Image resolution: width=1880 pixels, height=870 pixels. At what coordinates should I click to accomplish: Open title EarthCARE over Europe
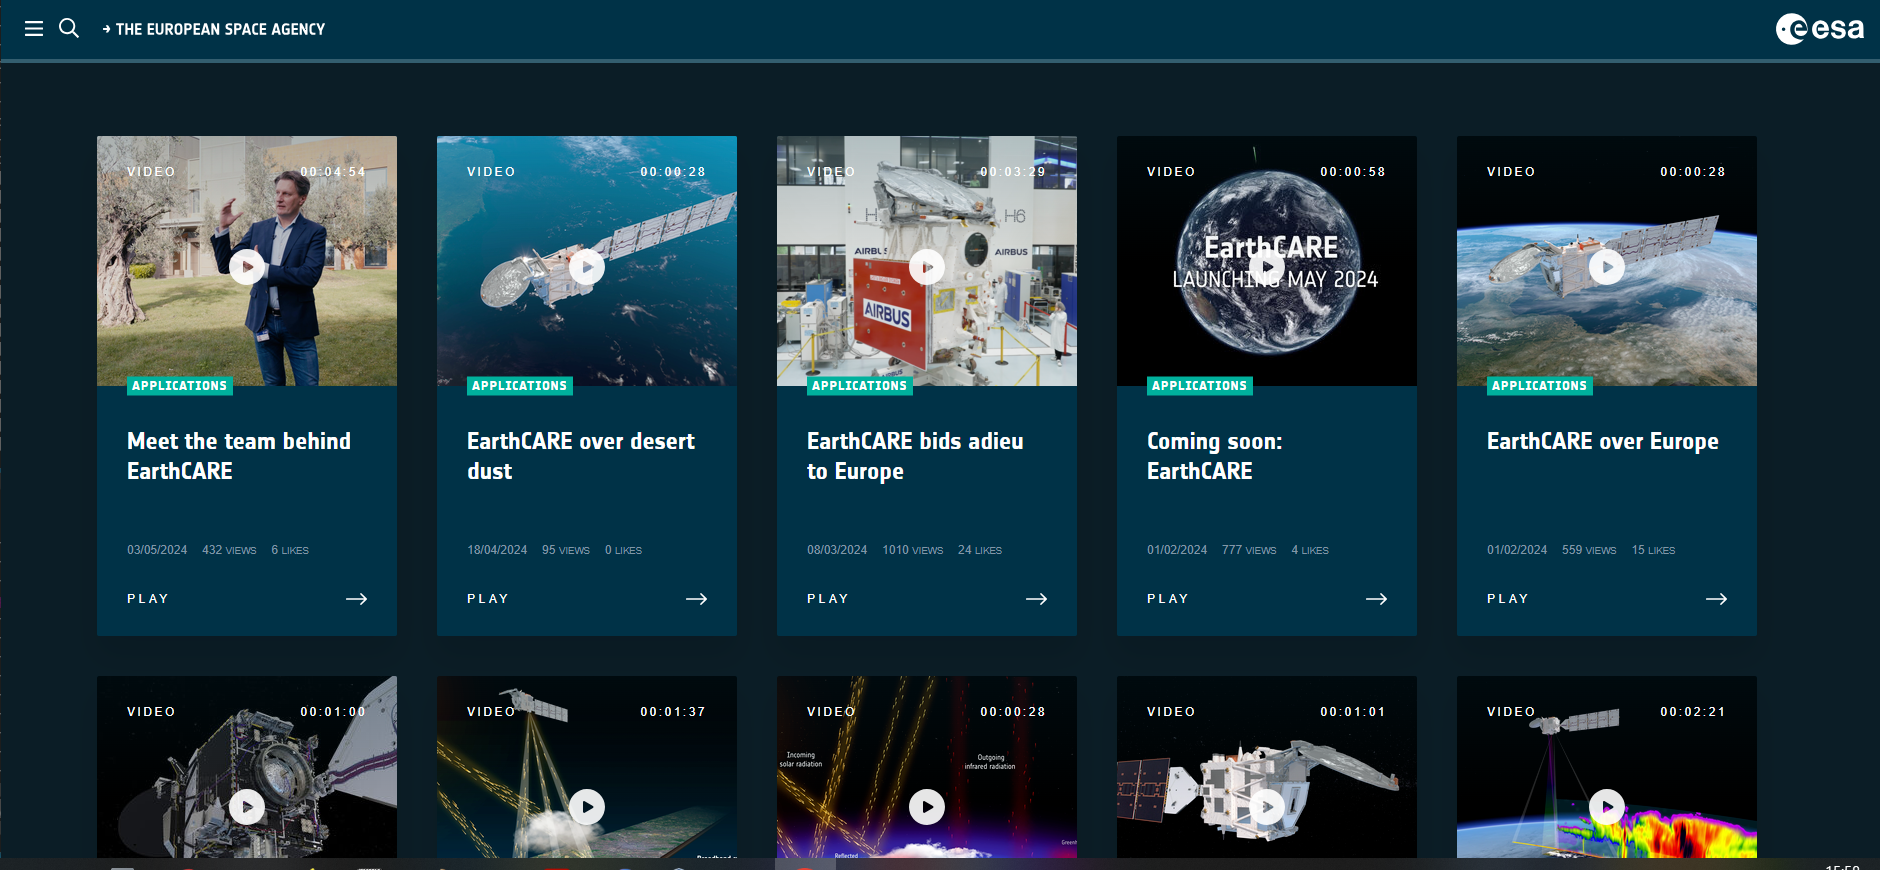click(x=1603, y=441)
